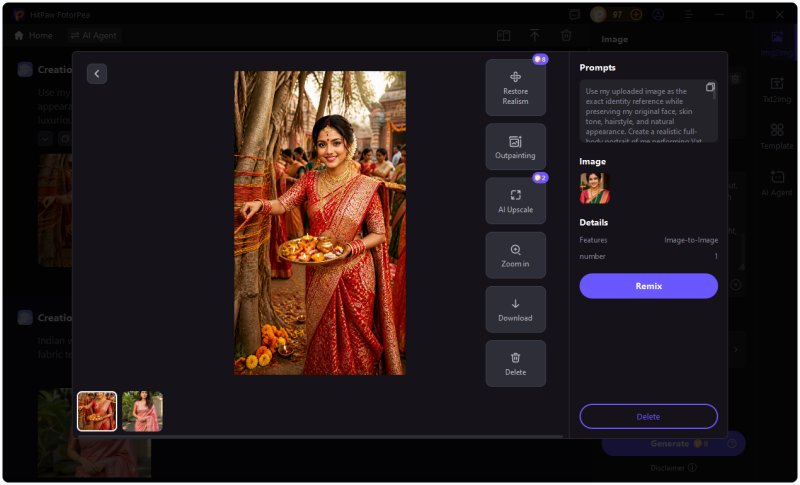Open the feedback message icon in title bar
800x485 pixels.
click(574, 15)
